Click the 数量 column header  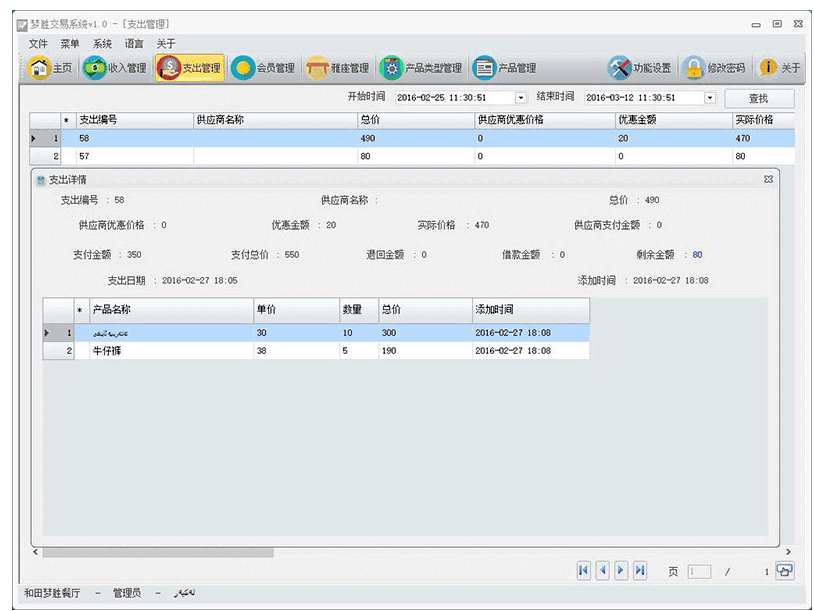pyautogui.click(x=359, y=310)
